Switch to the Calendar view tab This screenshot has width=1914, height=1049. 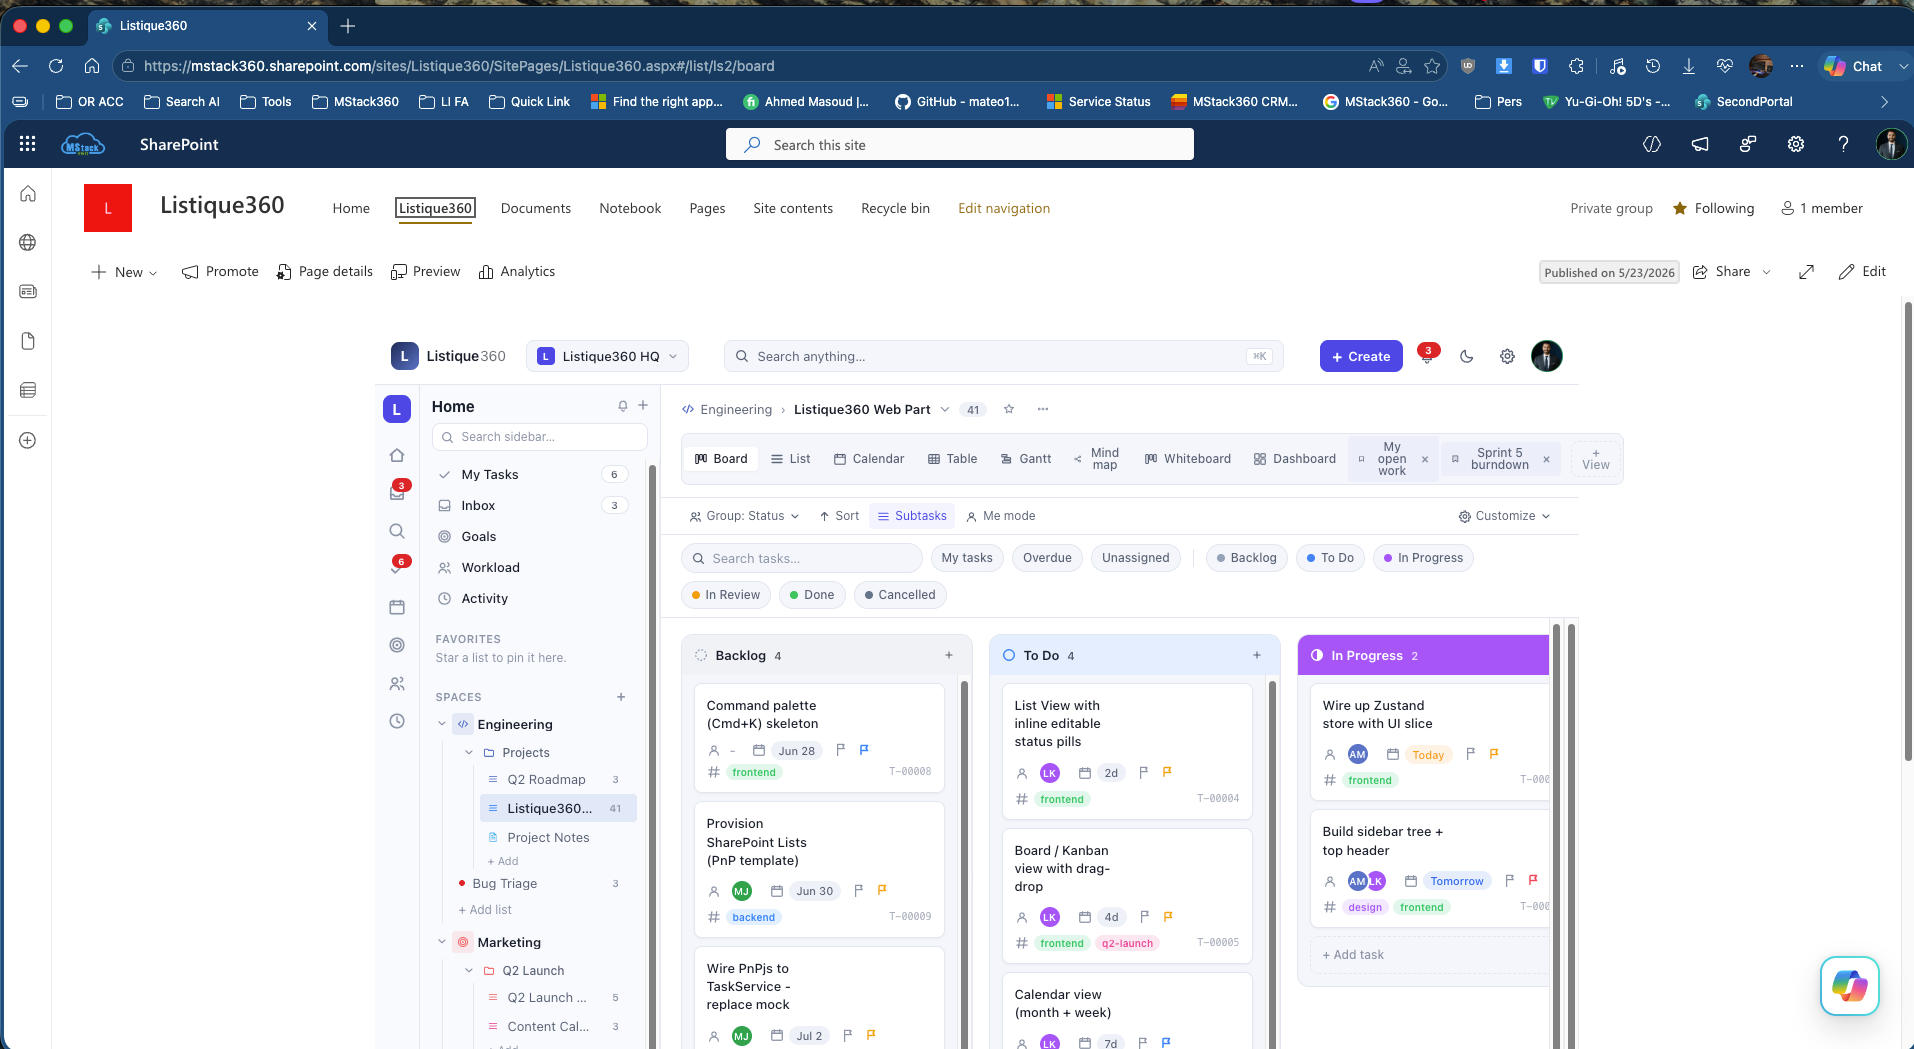[869, 458]
